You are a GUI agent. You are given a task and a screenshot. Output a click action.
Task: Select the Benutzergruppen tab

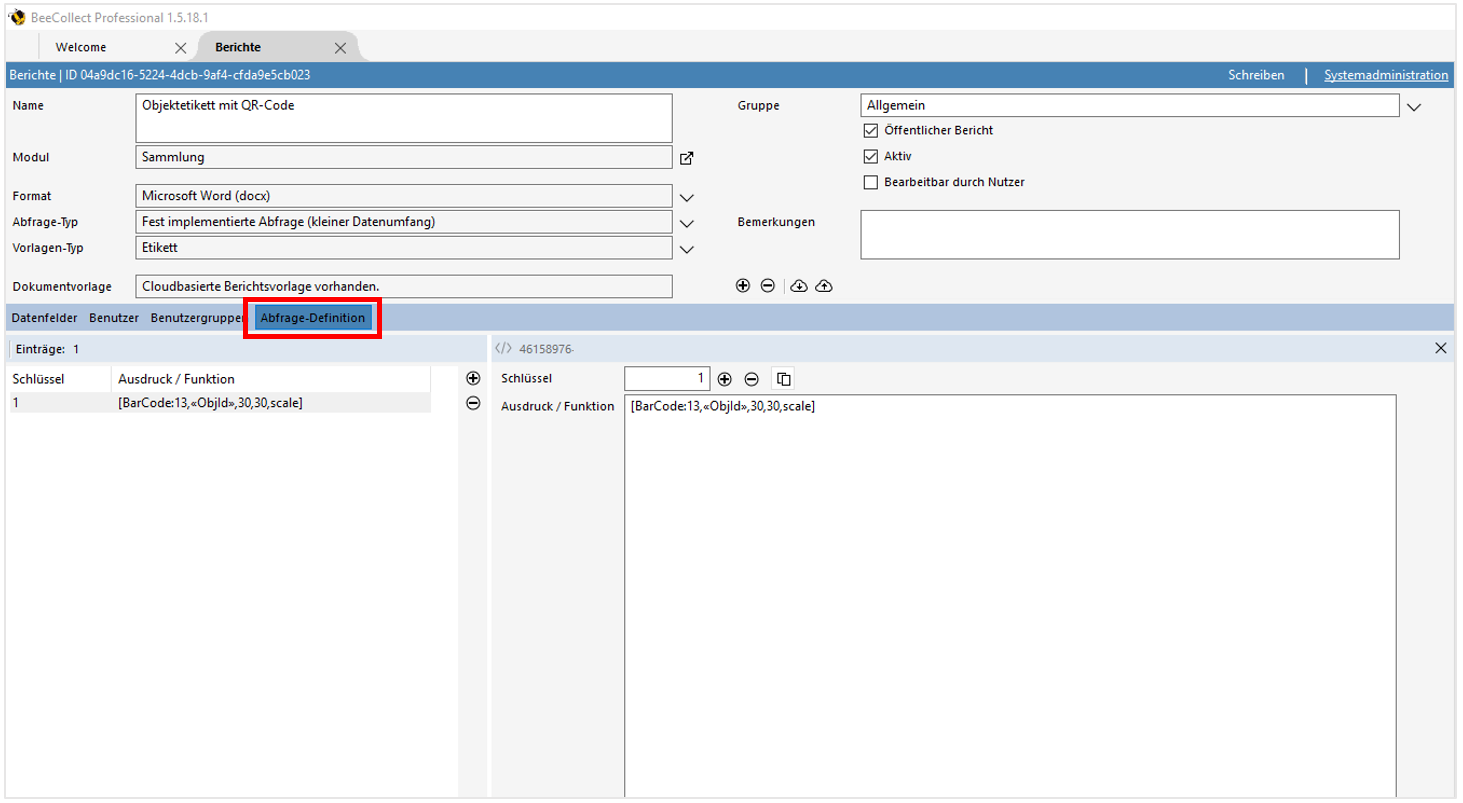pyautogui.click(x=197, y=317)
